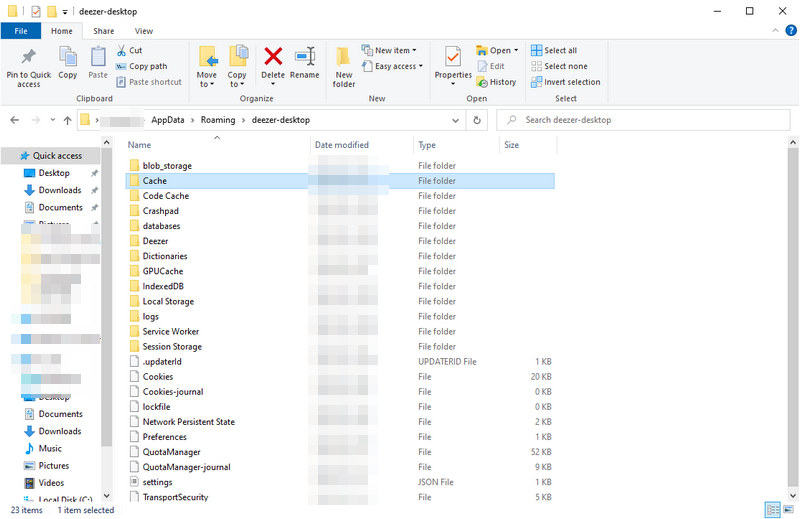
Task: Click the Copy ribbon button
Action: [x=67, y=63]
